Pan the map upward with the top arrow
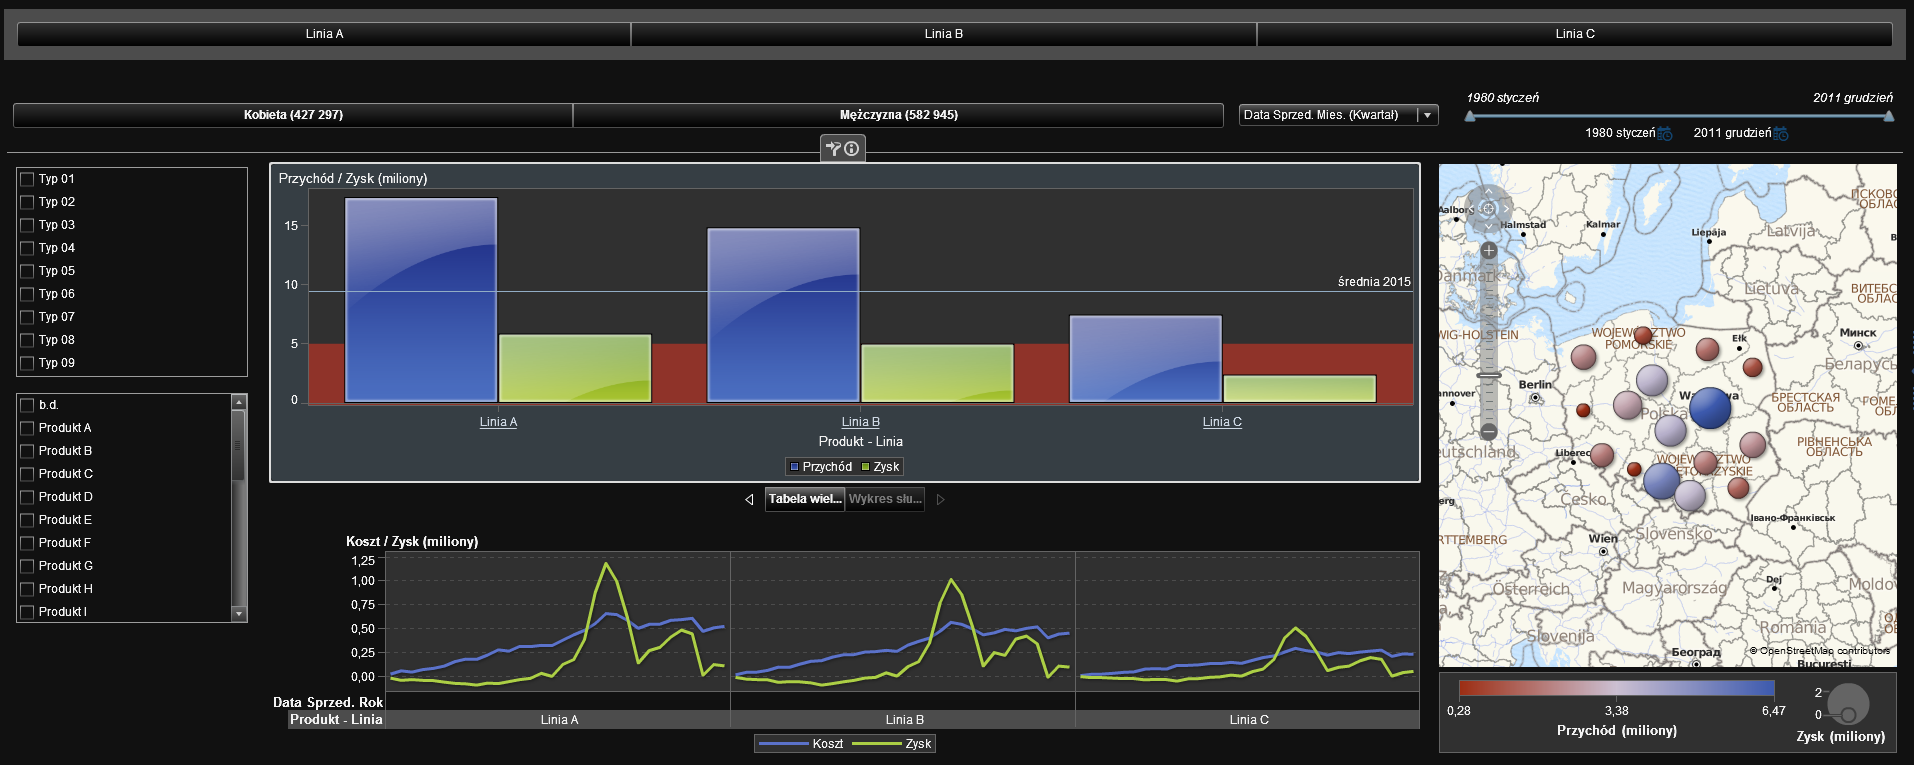The image size is (1914, 765). pos(1488,191)
